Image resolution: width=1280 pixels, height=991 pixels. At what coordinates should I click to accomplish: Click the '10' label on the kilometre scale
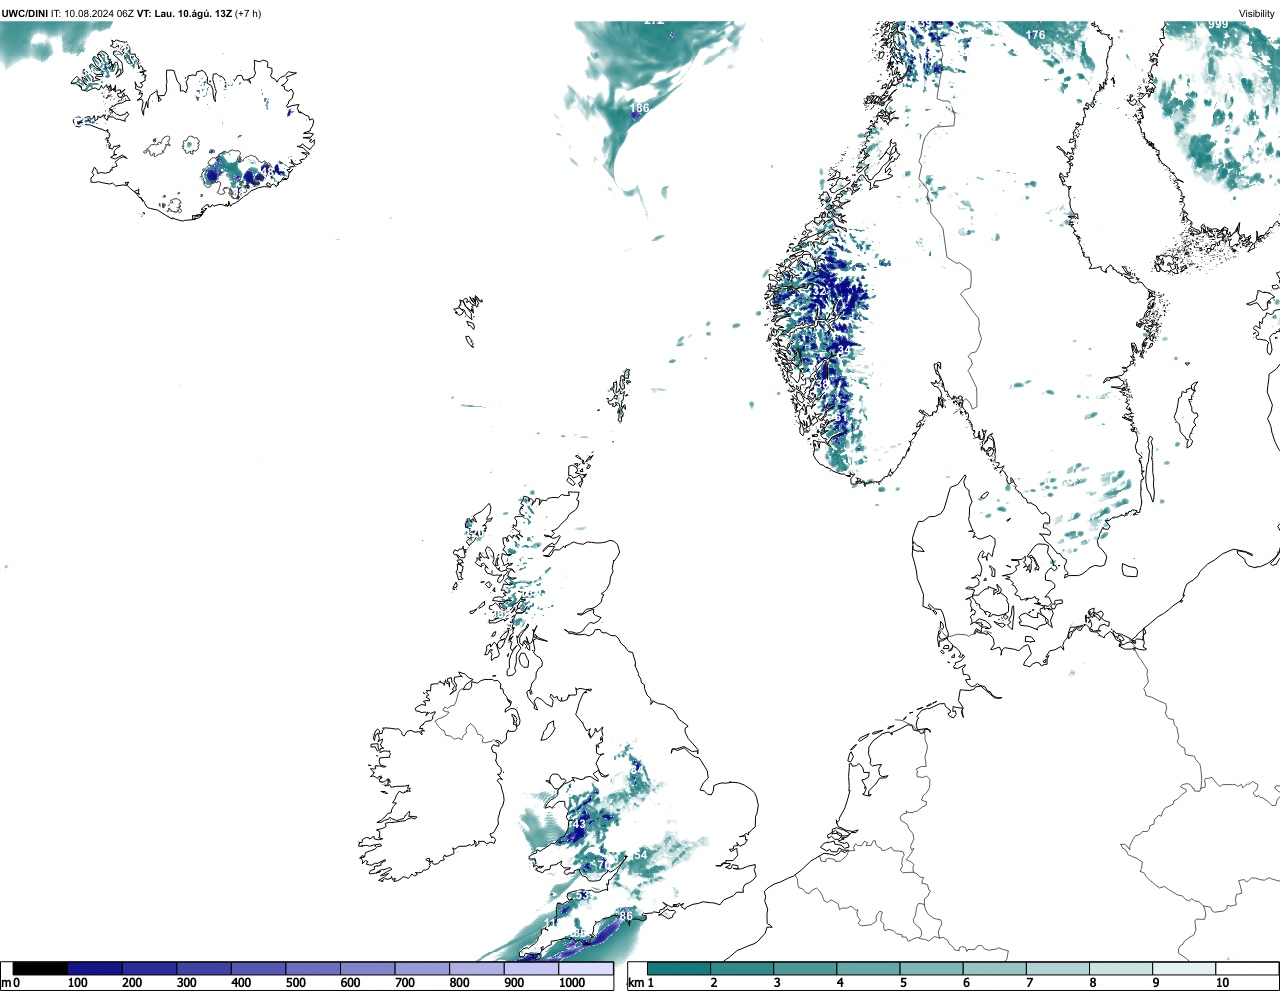pos(1222,983)
